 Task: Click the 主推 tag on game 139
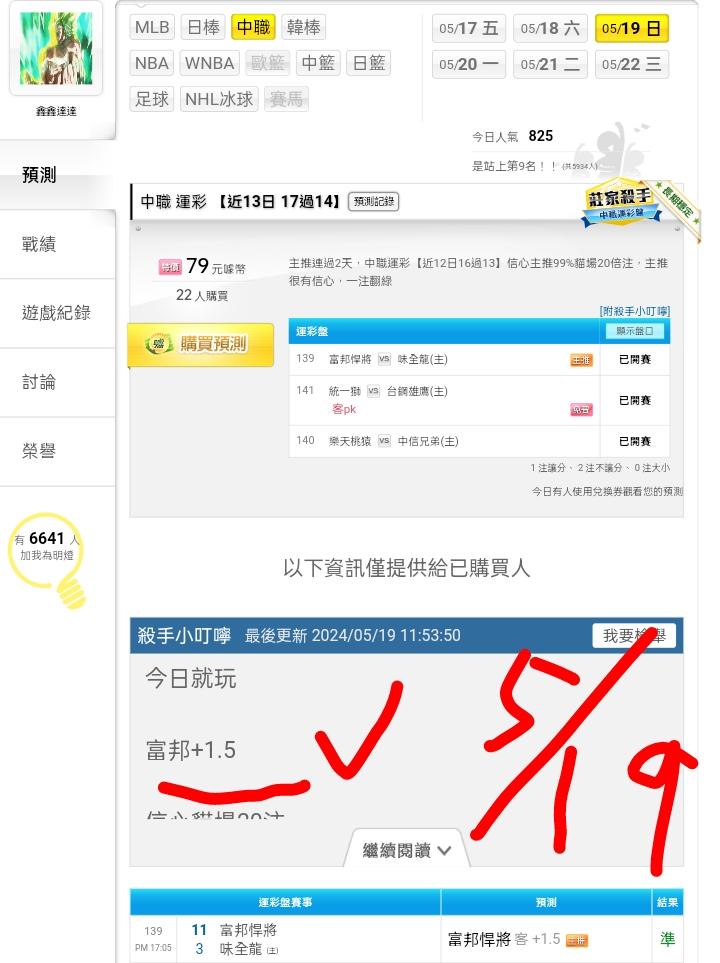(x=581, y=361)
